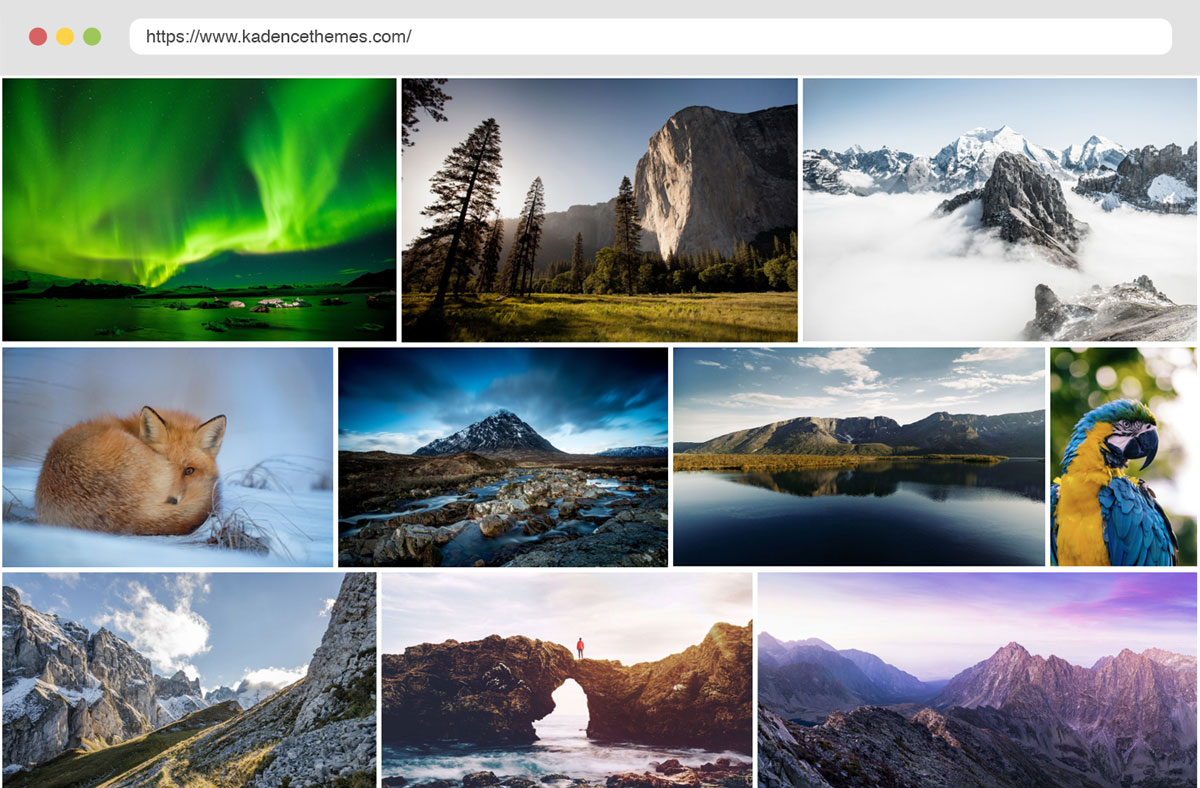
Task: Open the blue-and-yellow macaw parrot photo
Action: [1123, 457]
